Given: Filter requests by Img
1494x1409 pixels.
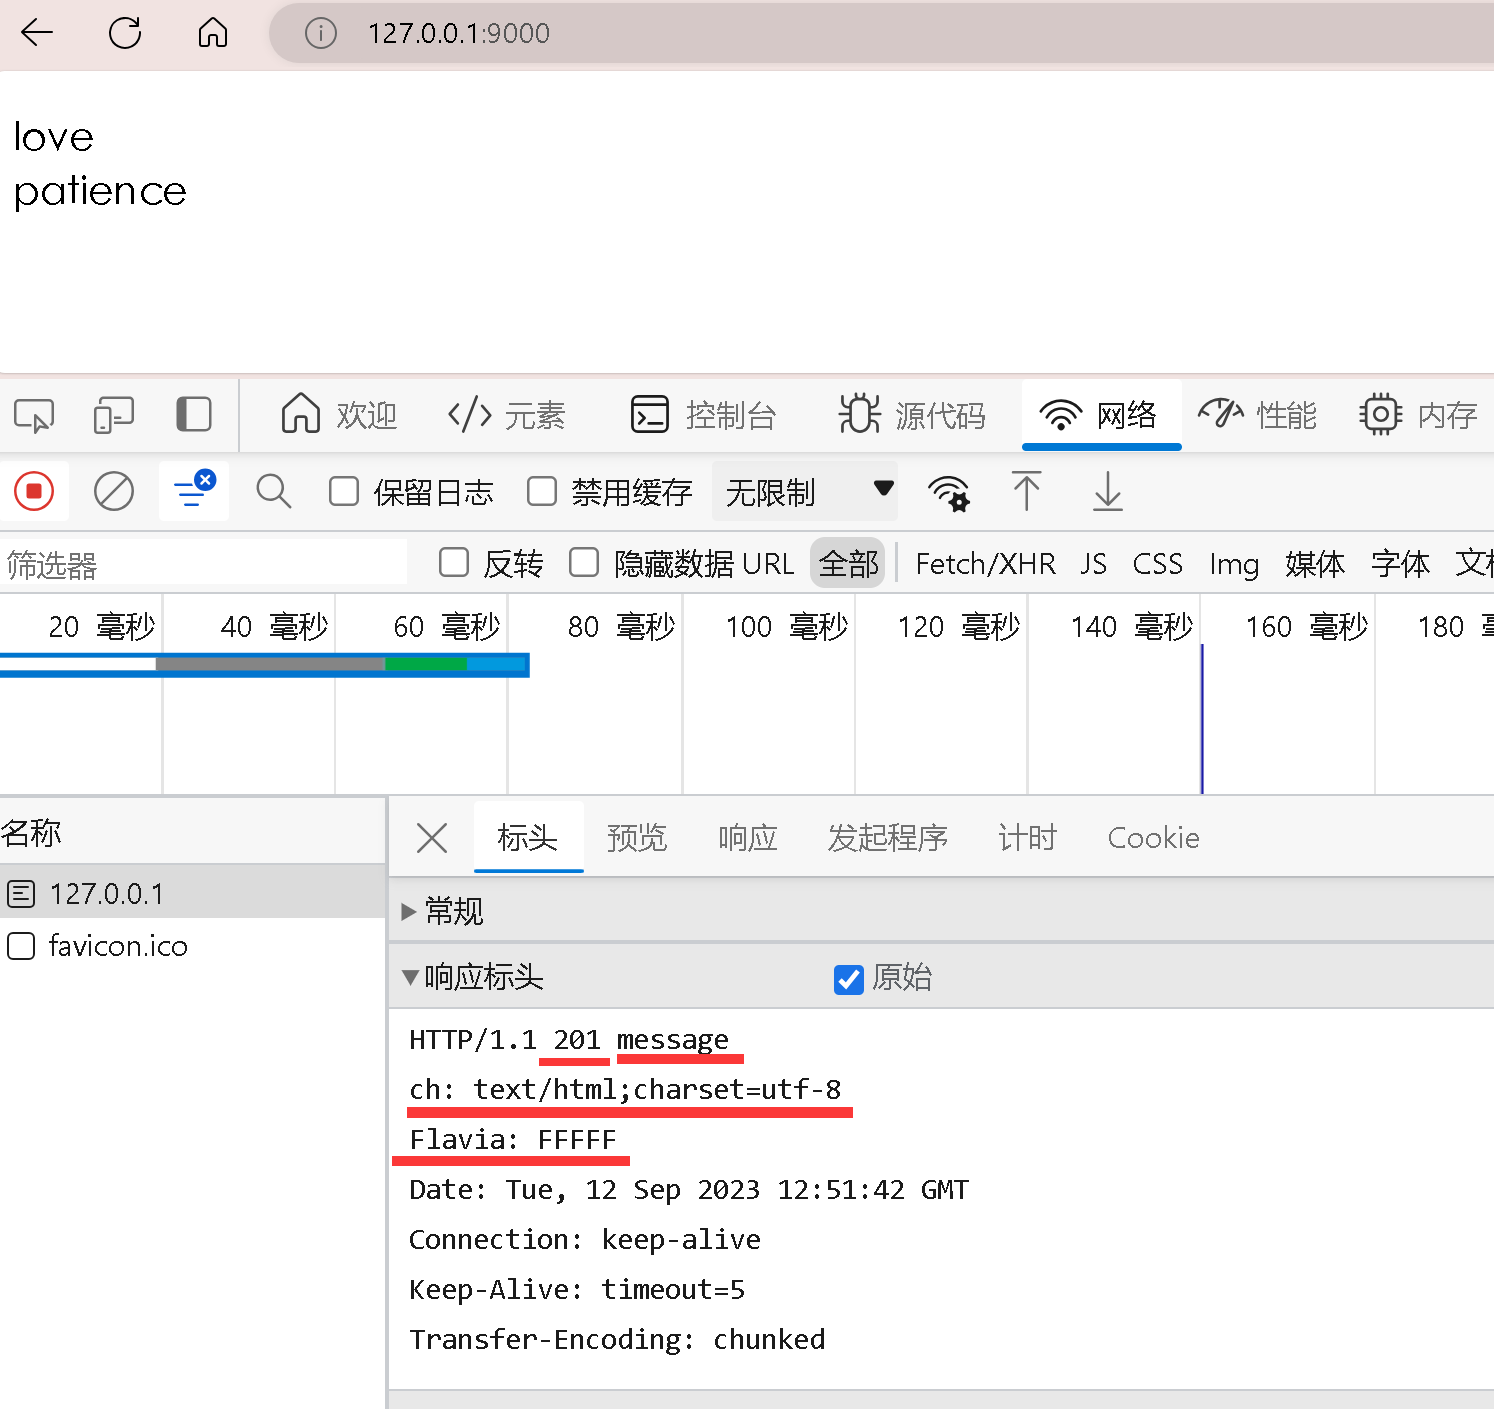Looking at the screenshot, I should tap(1234, 565).
